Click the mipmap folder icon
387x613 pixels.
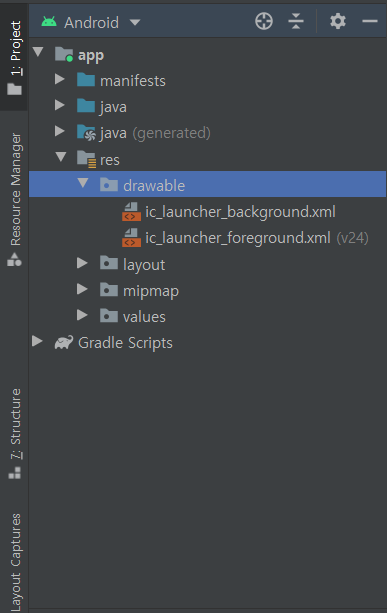[x=109, y=290]
